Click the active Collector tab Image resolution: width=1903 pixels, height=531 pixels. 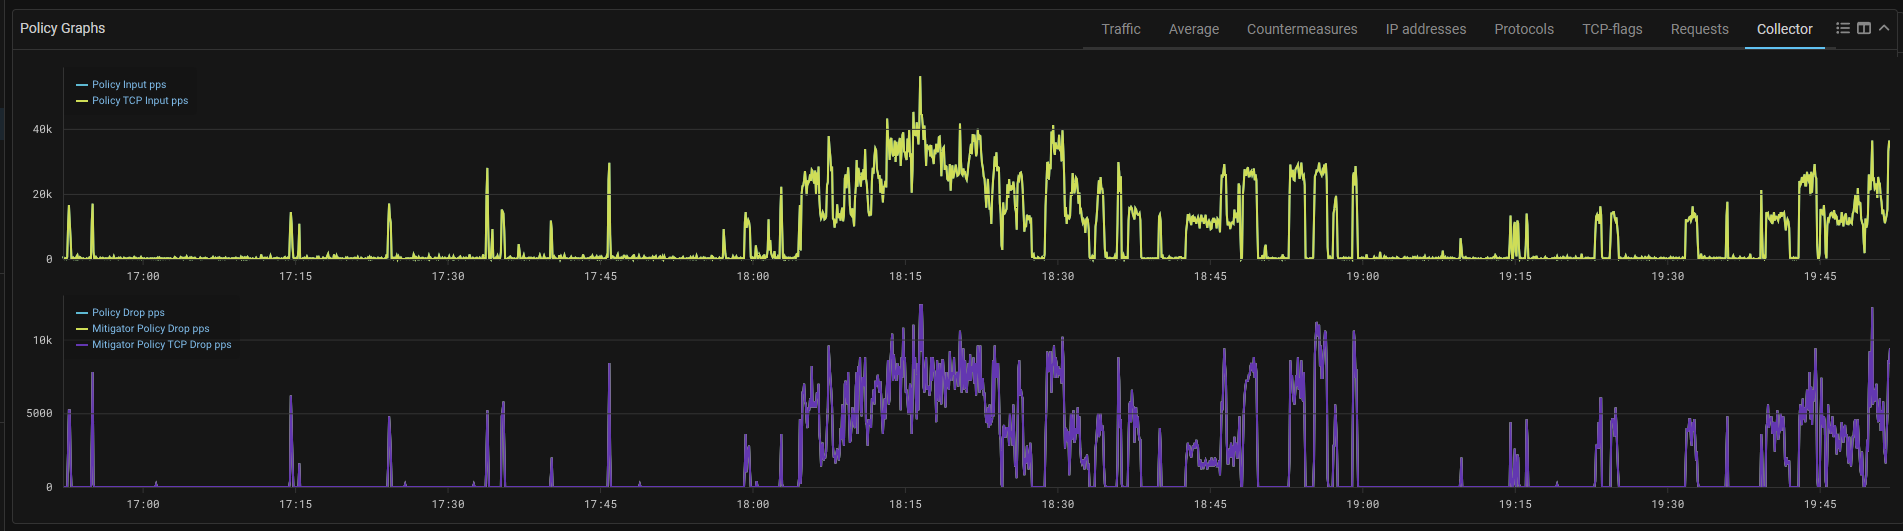(1784, 29)
